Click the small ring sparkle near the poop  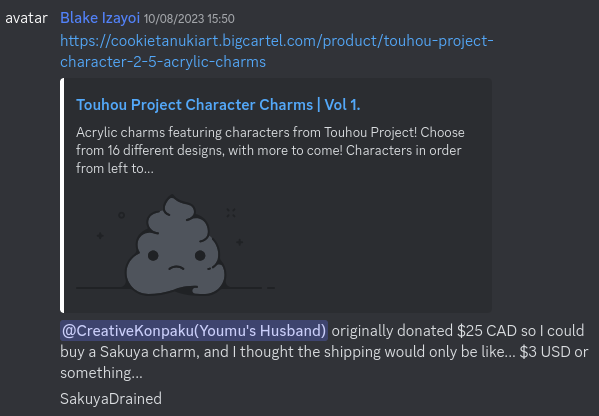[121, 215]
